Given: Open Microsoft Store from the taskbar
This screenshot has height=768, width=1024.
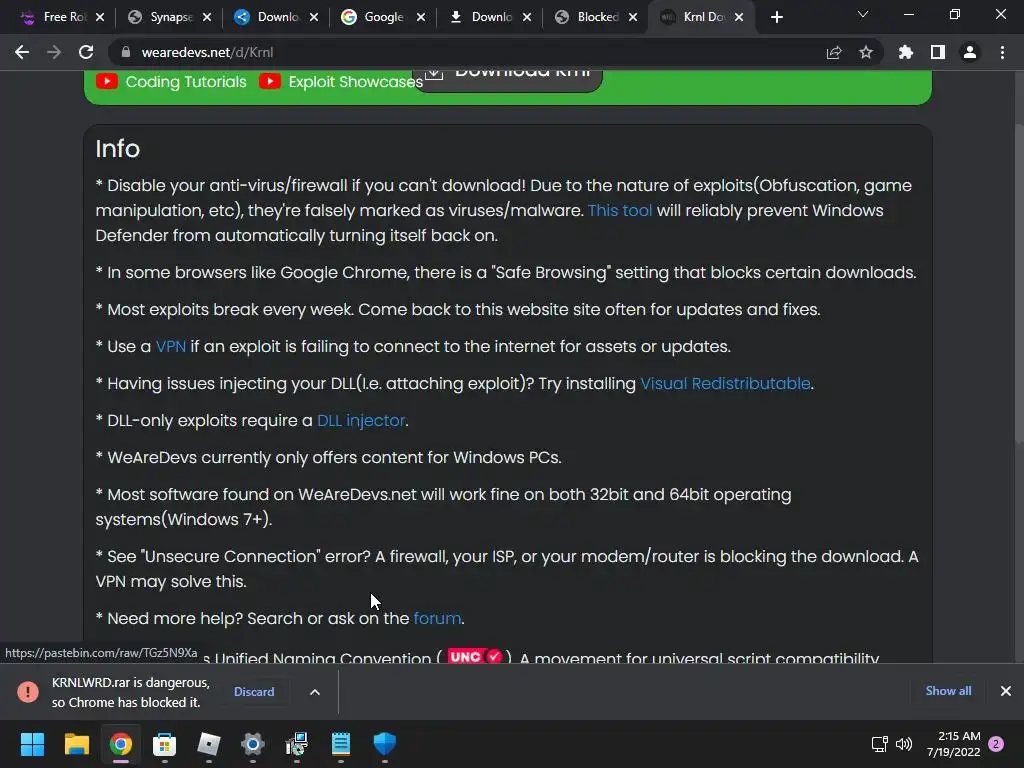Looking at the screenshot, I should 165,744.
